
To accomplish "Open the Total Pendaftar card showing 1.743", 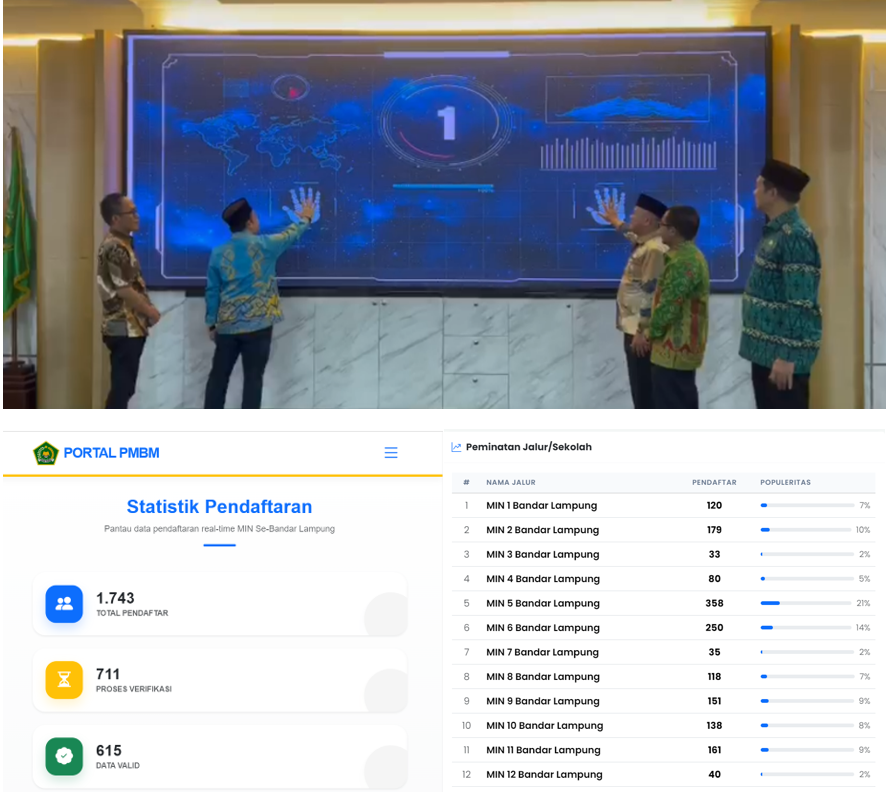I will (x=220, y=605).
